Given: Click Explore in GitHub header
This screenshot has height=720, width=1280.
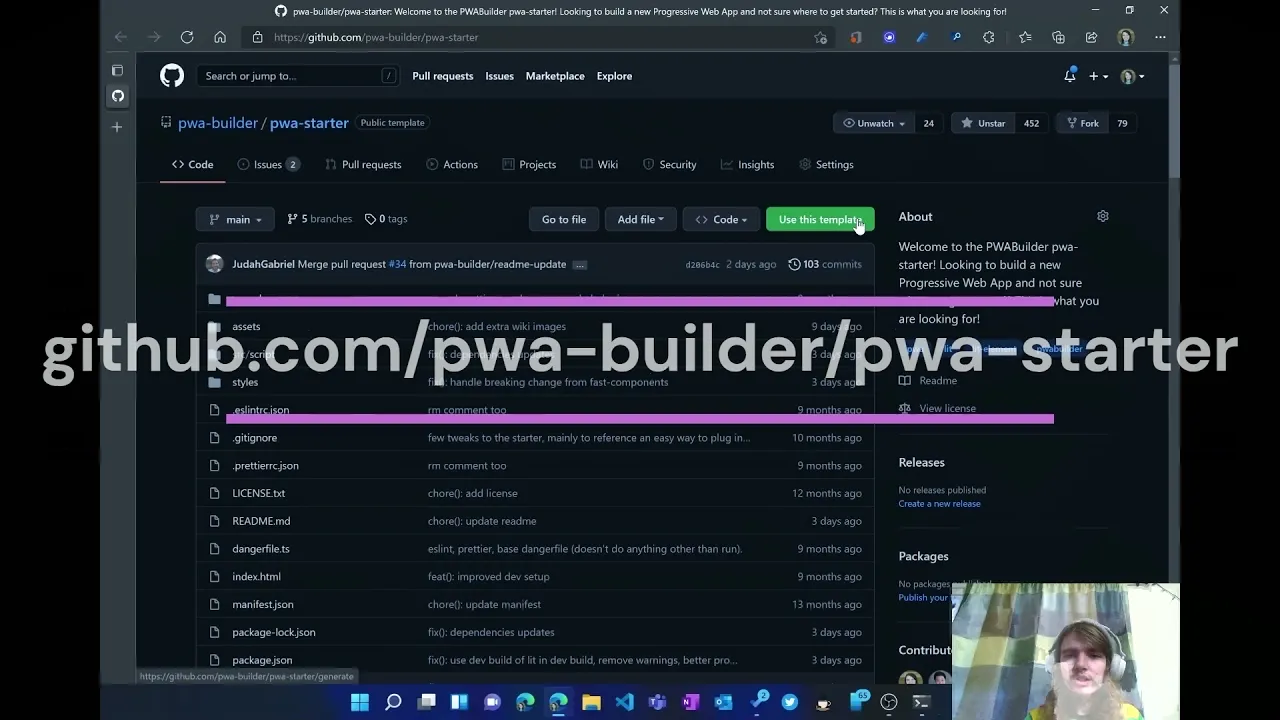Looking at the screenshot, I should (x=614, y=76).
